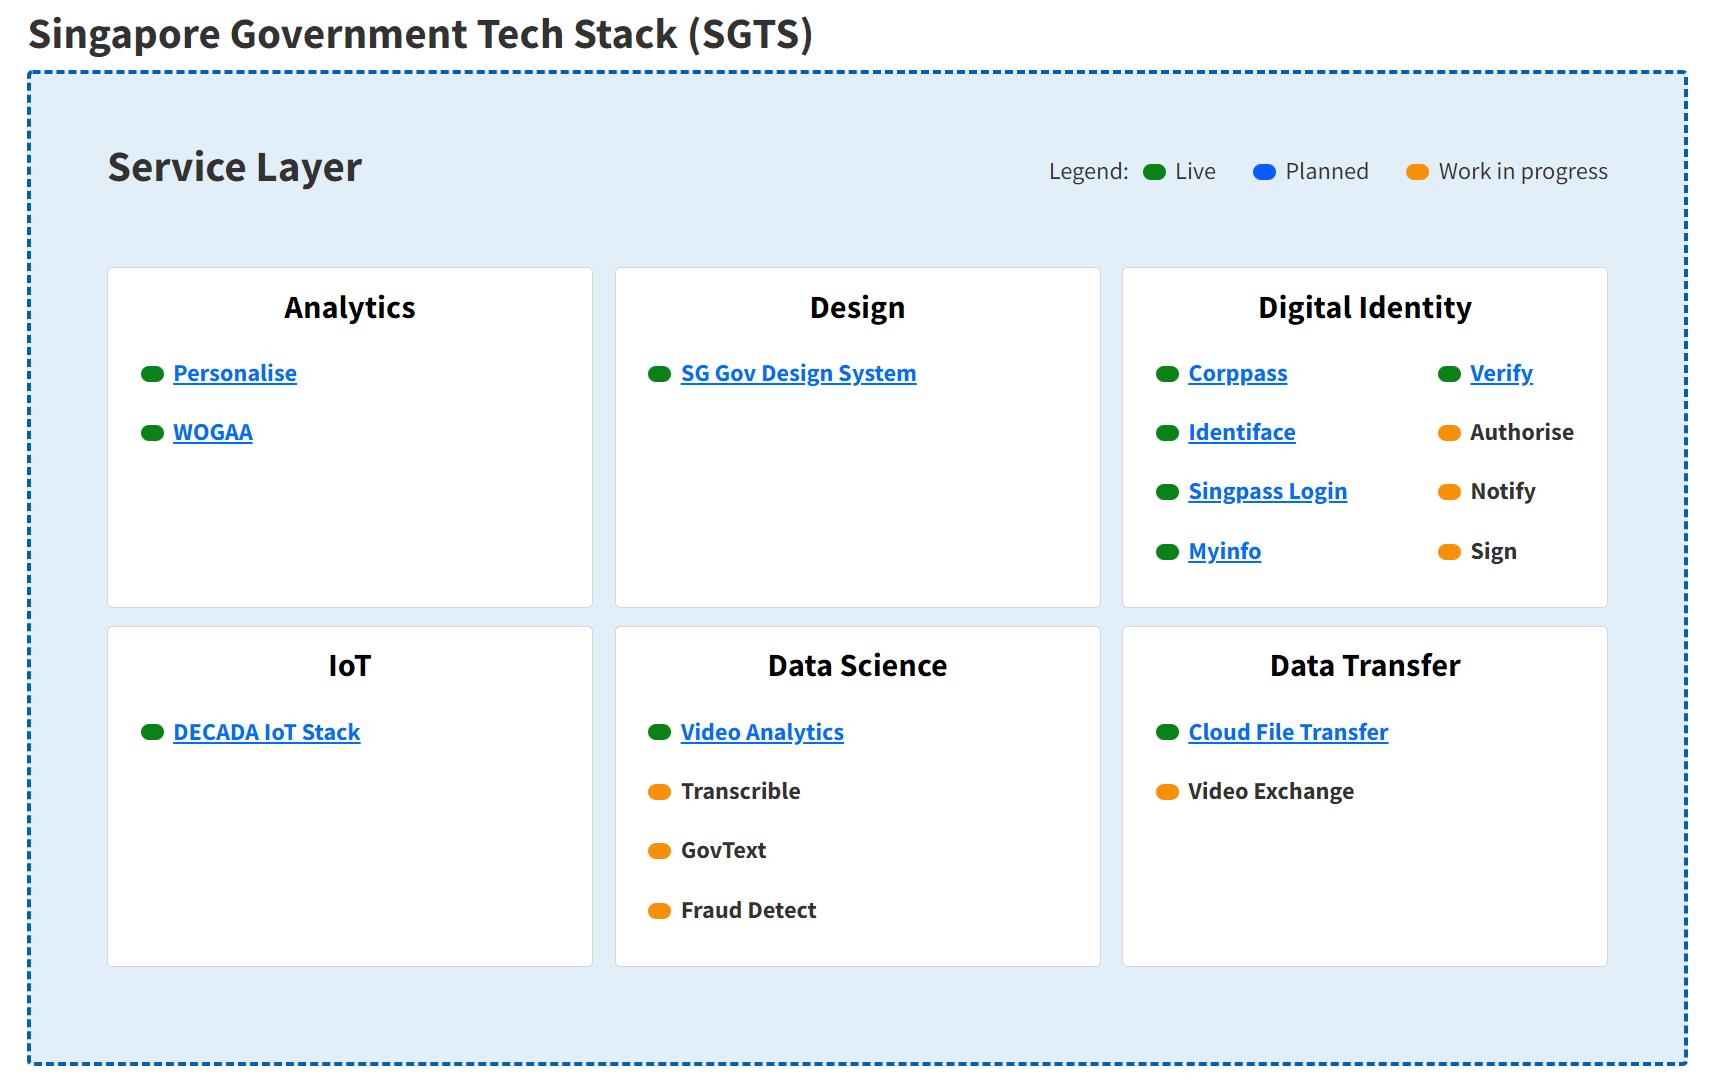
Task: Click the green status dot beside Corppass
Action: pyautogui.click(x=1167, y=374)
